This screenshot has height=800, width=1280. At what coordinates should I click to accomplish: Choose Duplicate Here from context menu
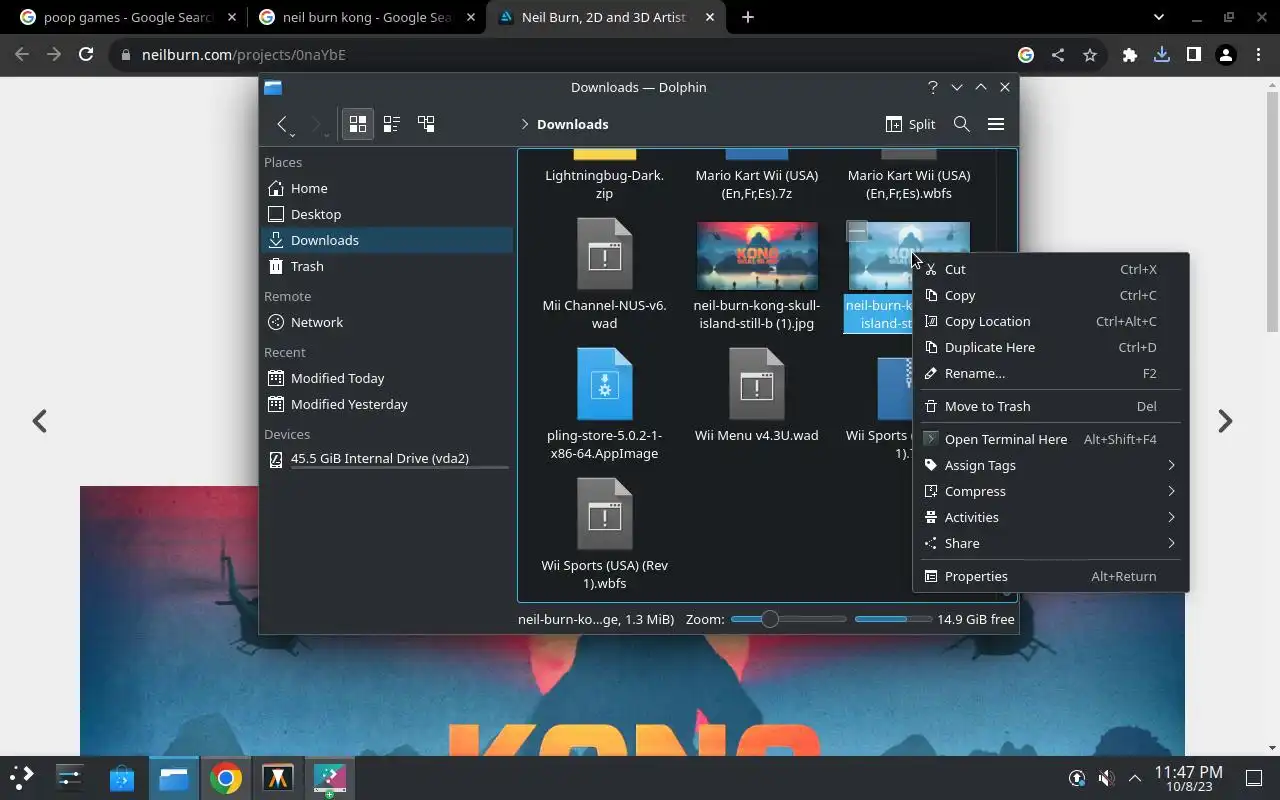pos(1050,347)
